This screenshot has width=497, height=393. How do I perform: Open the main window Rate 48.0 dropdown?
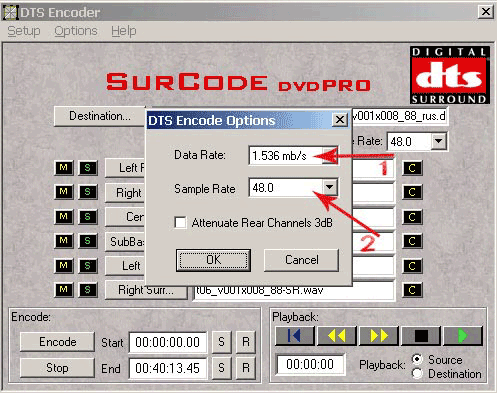pyautogui.click(x=438, y=141)
